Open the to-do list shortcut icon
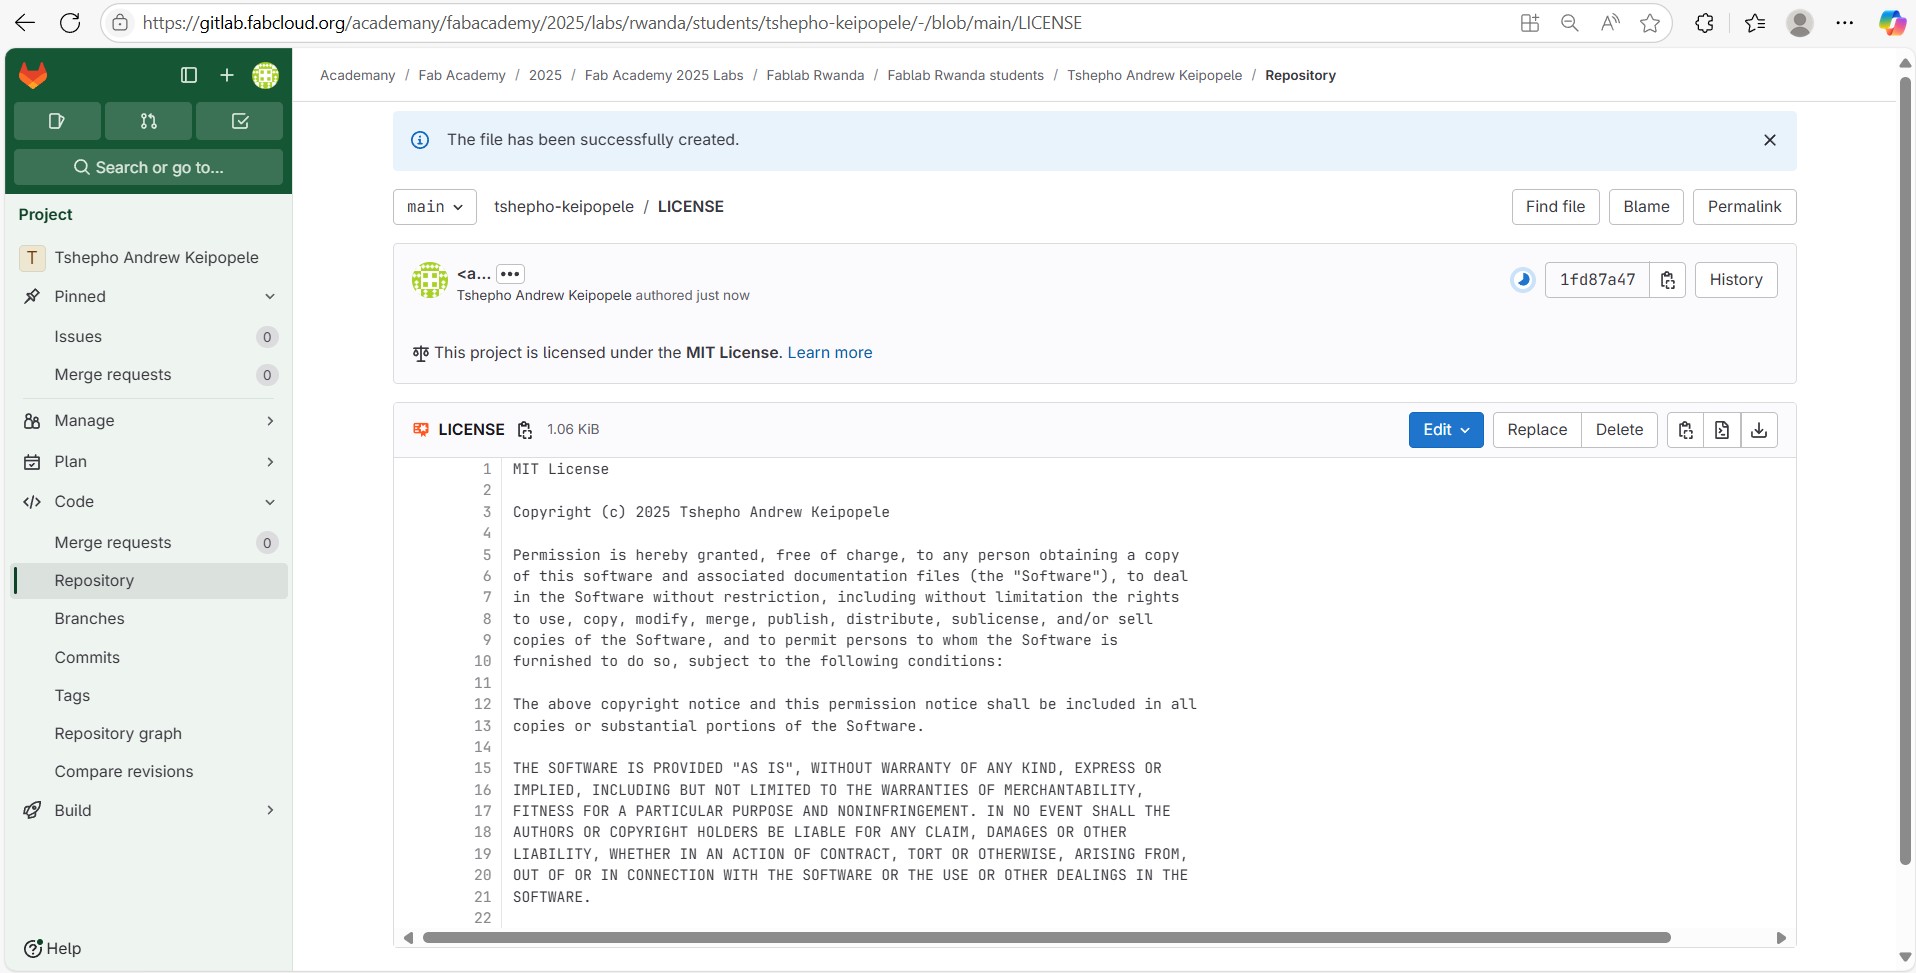This screenshot has width=1916, height=973. tap(240, 121)
